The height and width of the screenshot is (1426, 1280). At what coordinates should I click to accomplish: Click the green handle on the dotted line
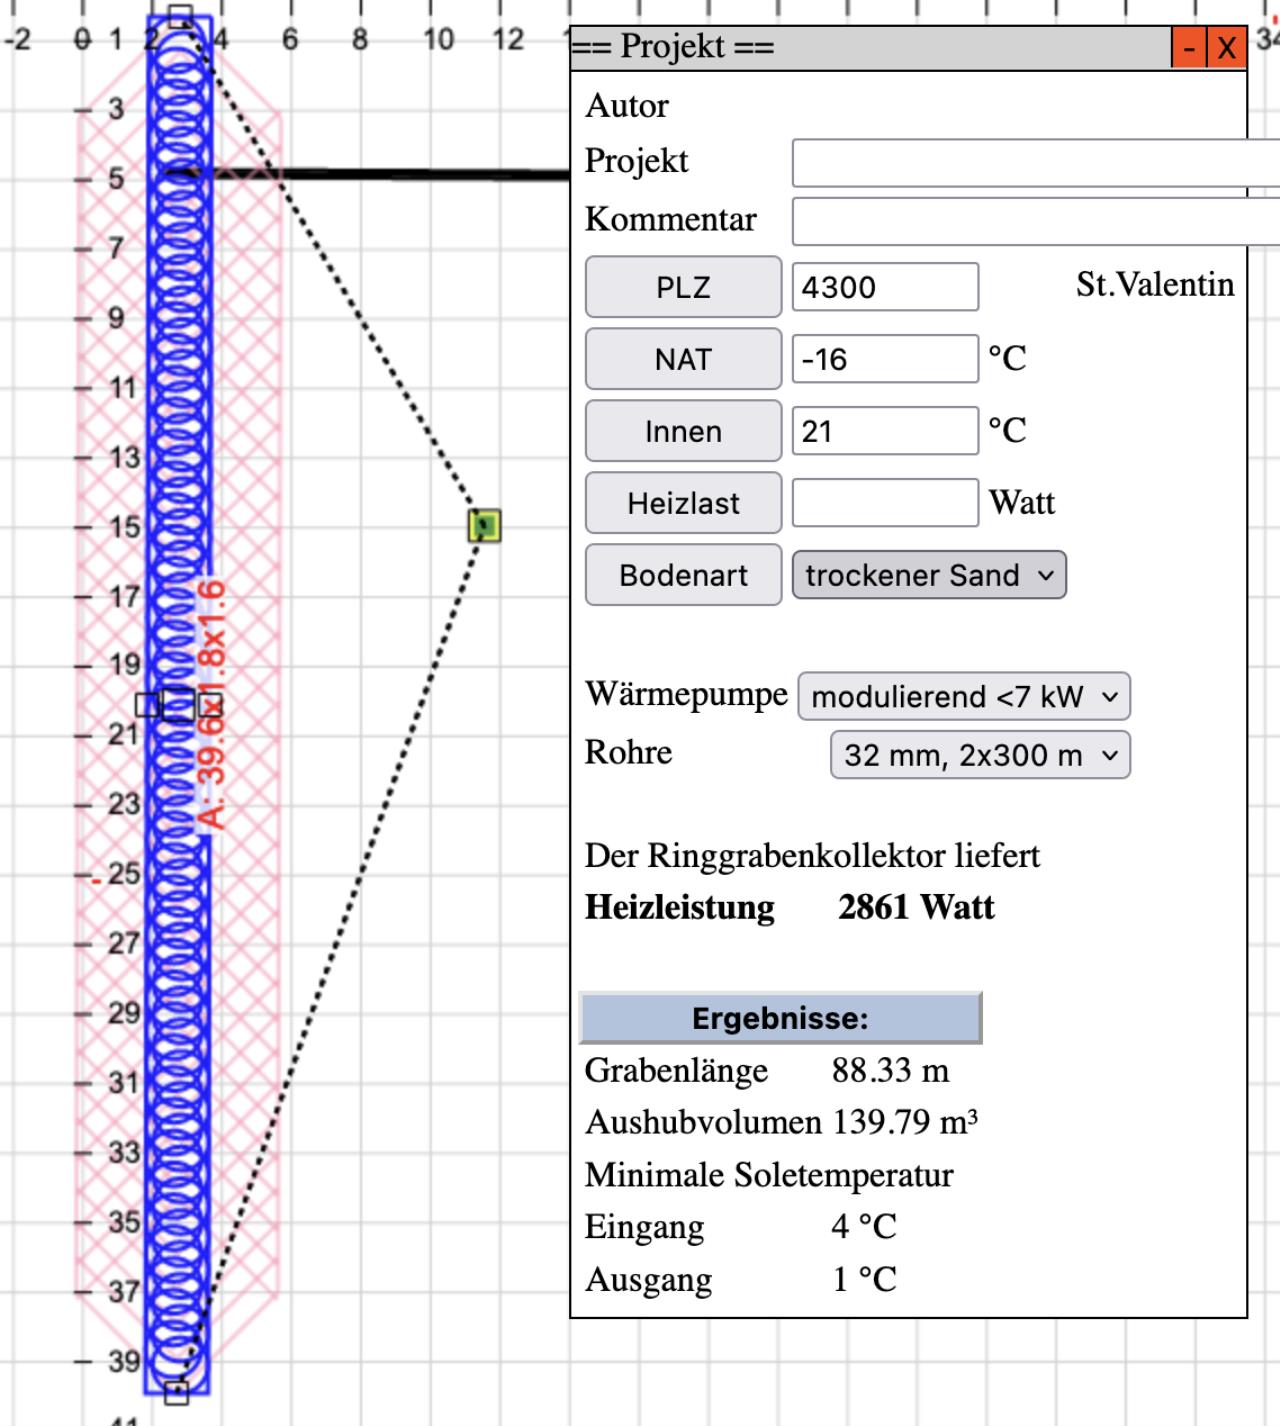pyautogui.click(x=485, y=526)
